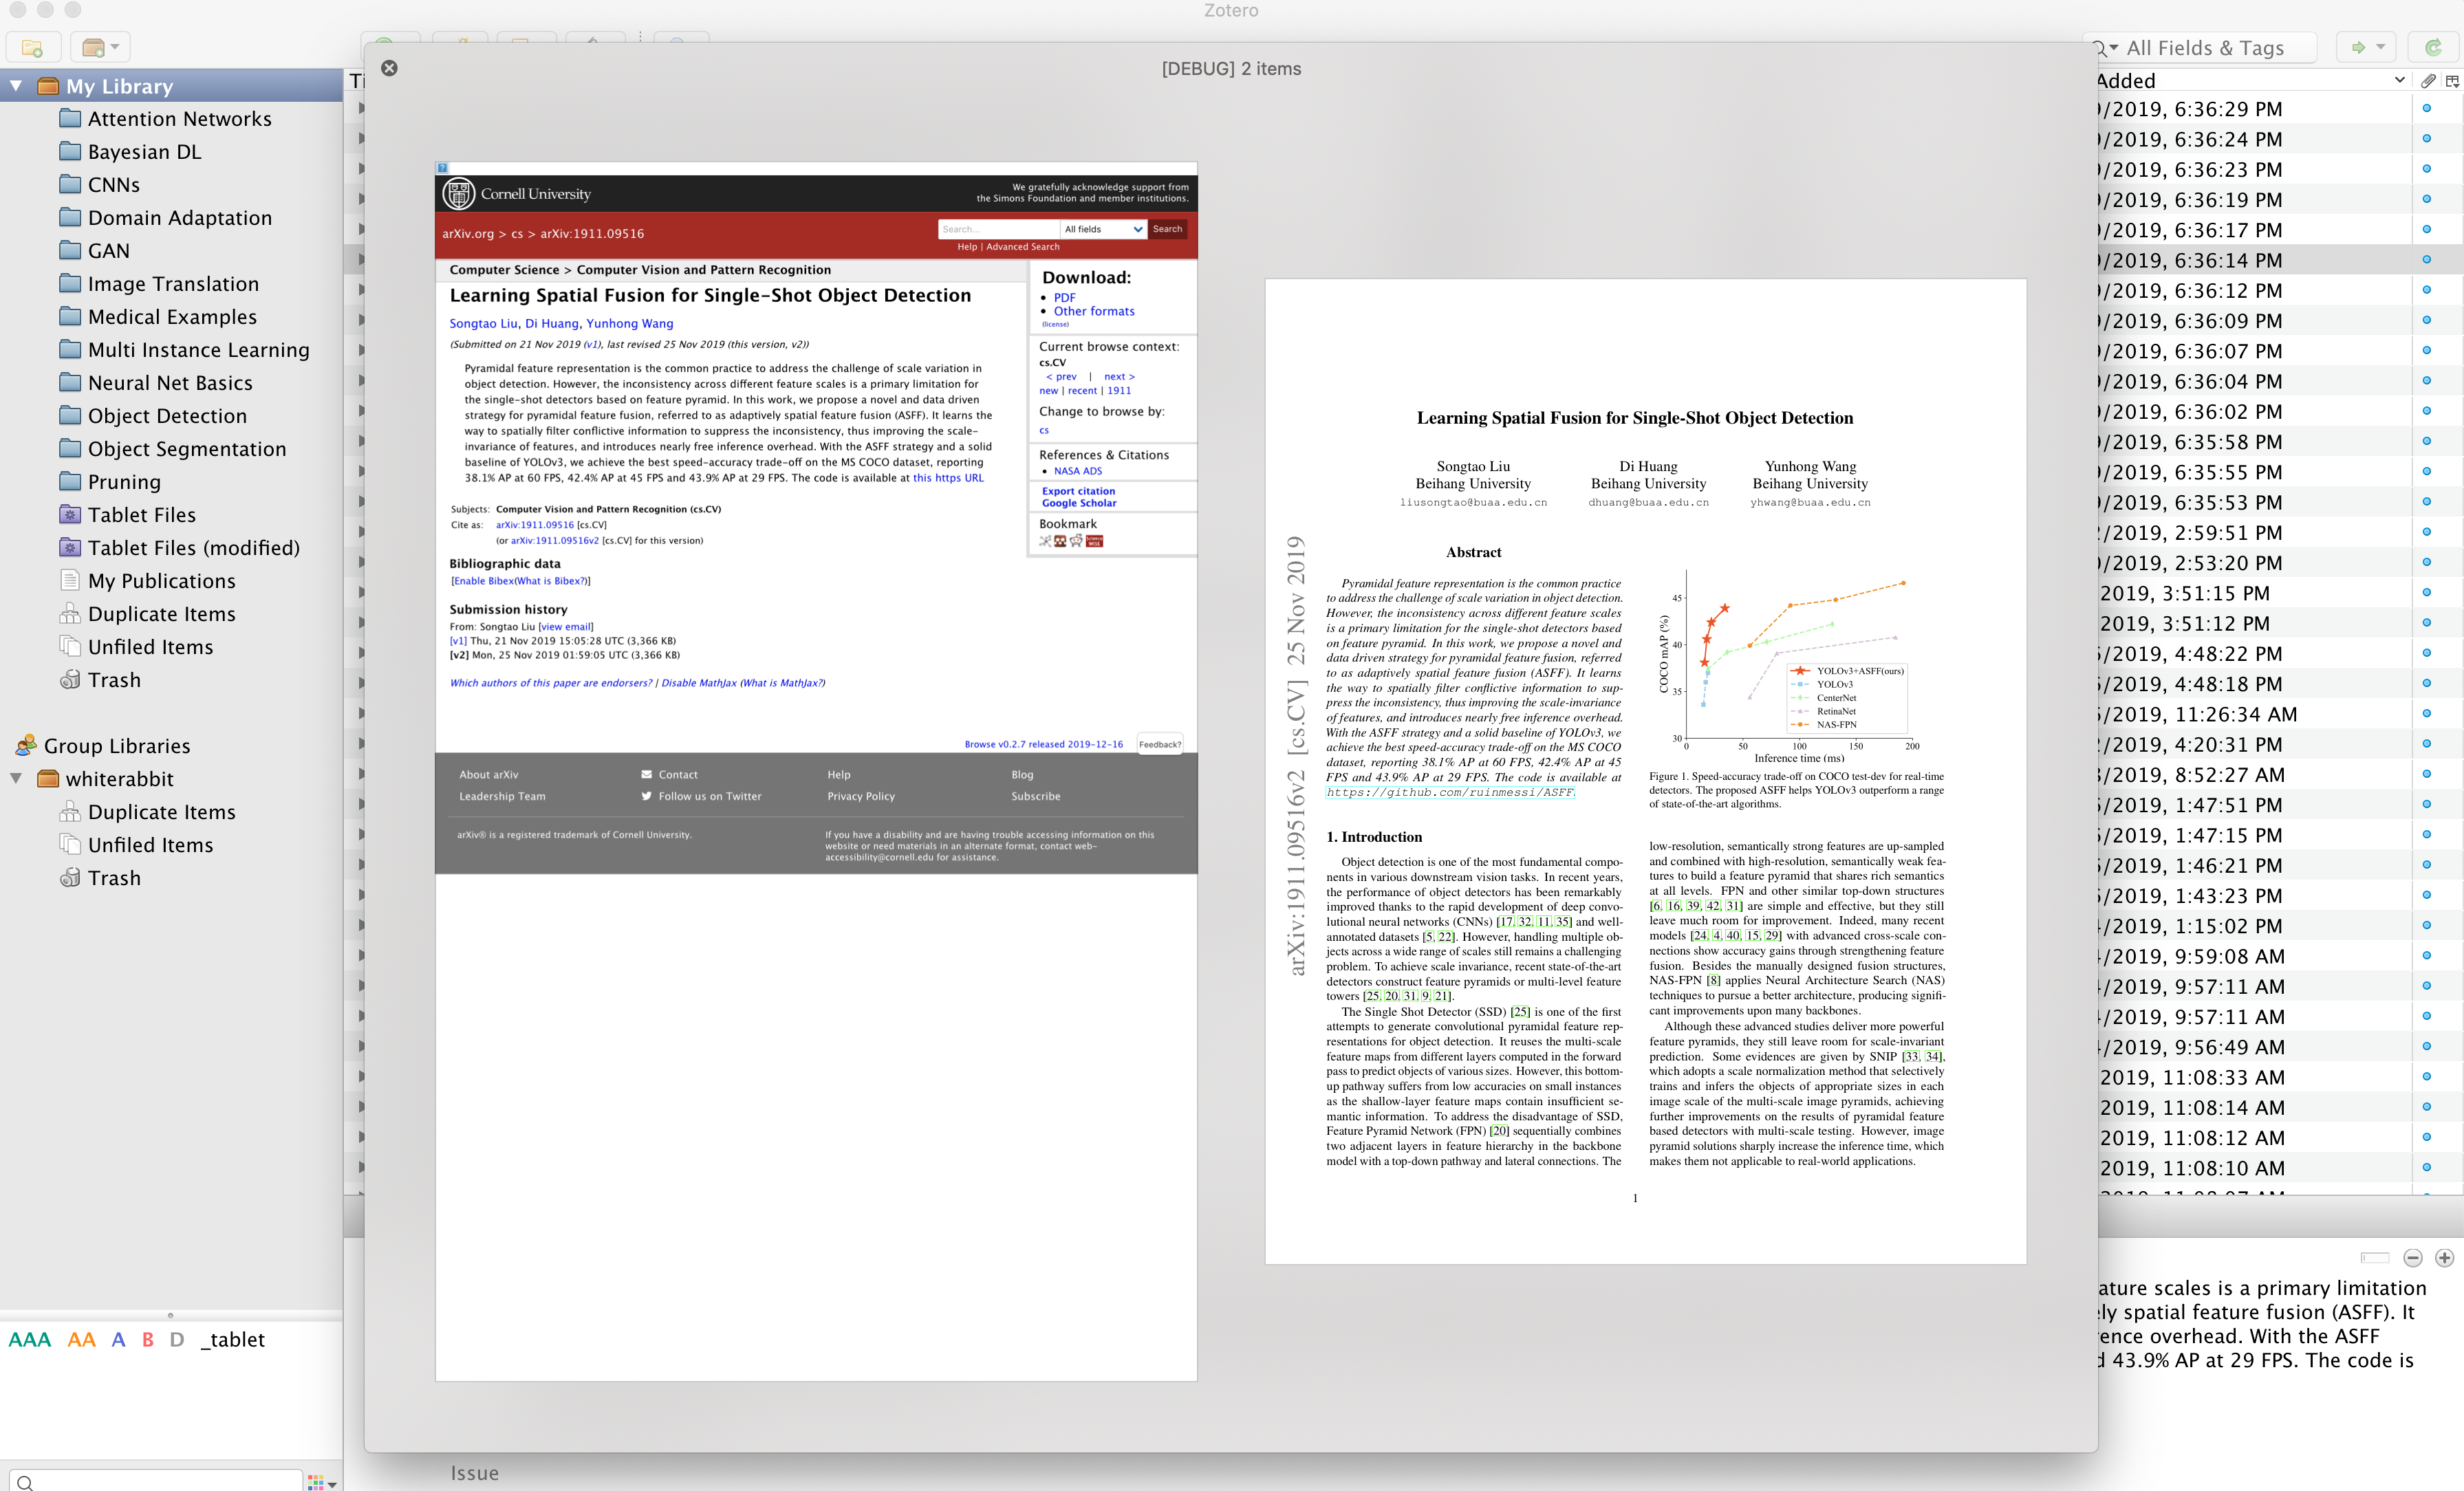This screenshot has height=1491, width=2464.
Task: Click PDF page thumbnail of paper
Action: pyautogui.click(x=1645, y=771)
